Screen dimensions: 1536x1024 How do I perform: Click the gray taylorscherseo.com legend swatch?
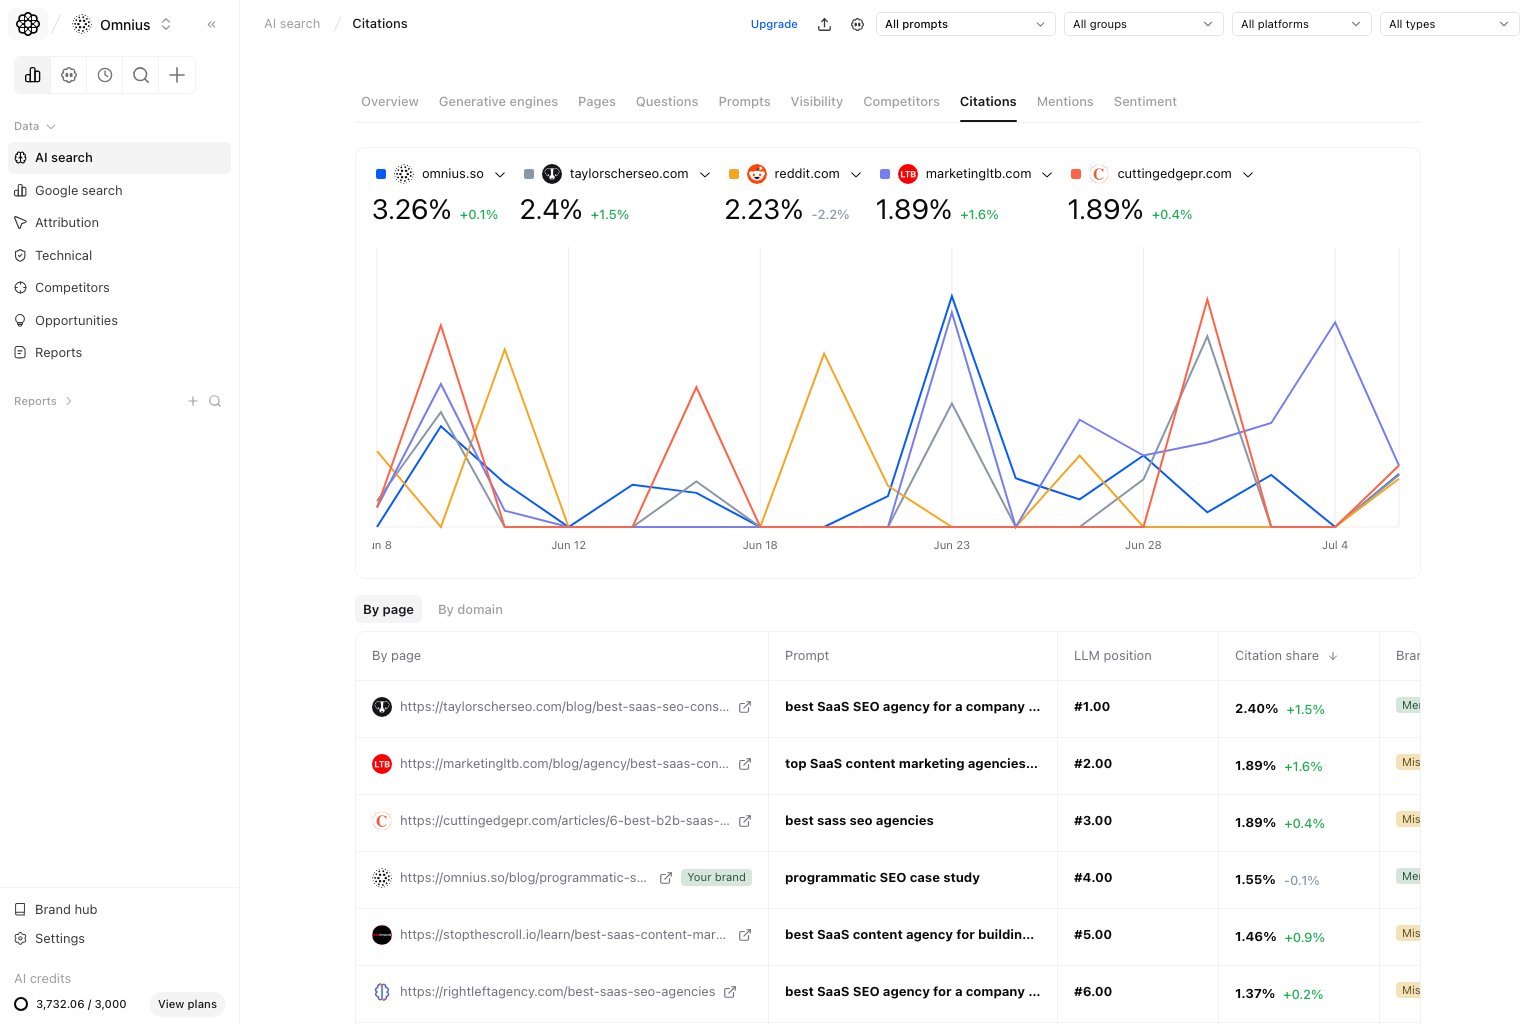click(x=529, y=174)
